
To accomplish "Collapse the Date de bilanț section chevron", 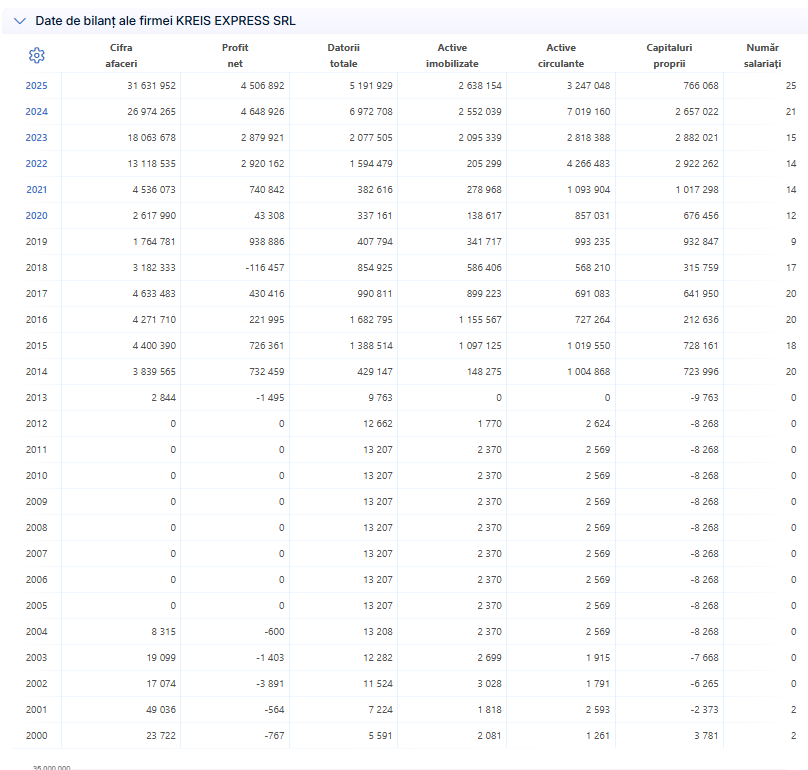I will click(20, 21).
